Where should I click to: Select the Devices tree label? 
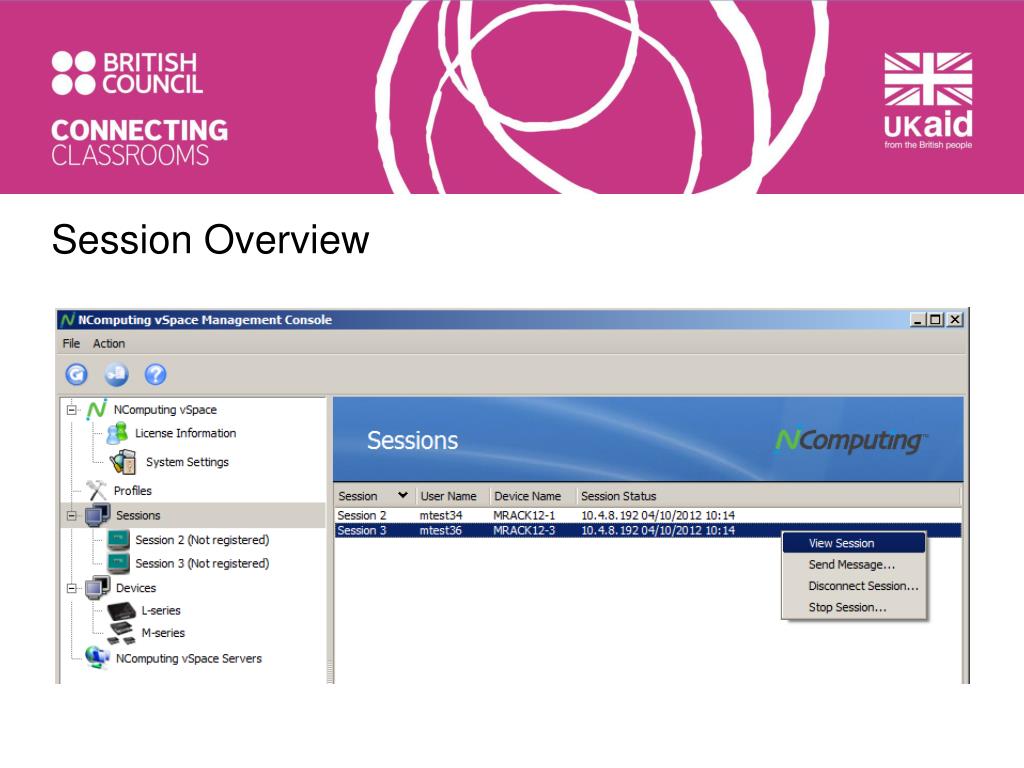click(136, 588)
